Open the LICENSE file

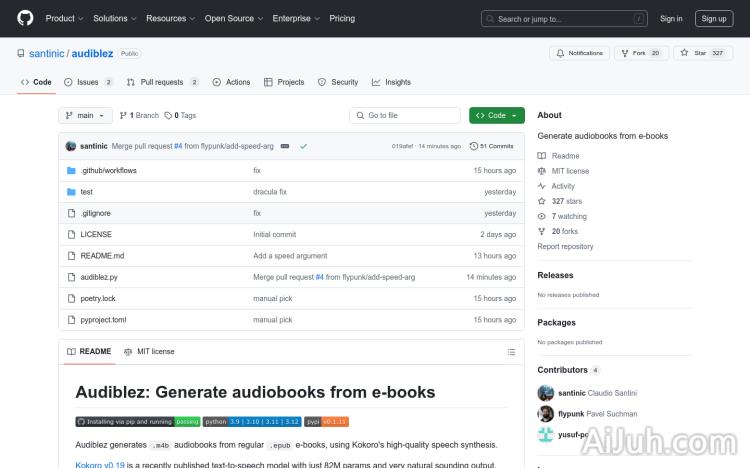pyautogui.click(x=96, y=234)
